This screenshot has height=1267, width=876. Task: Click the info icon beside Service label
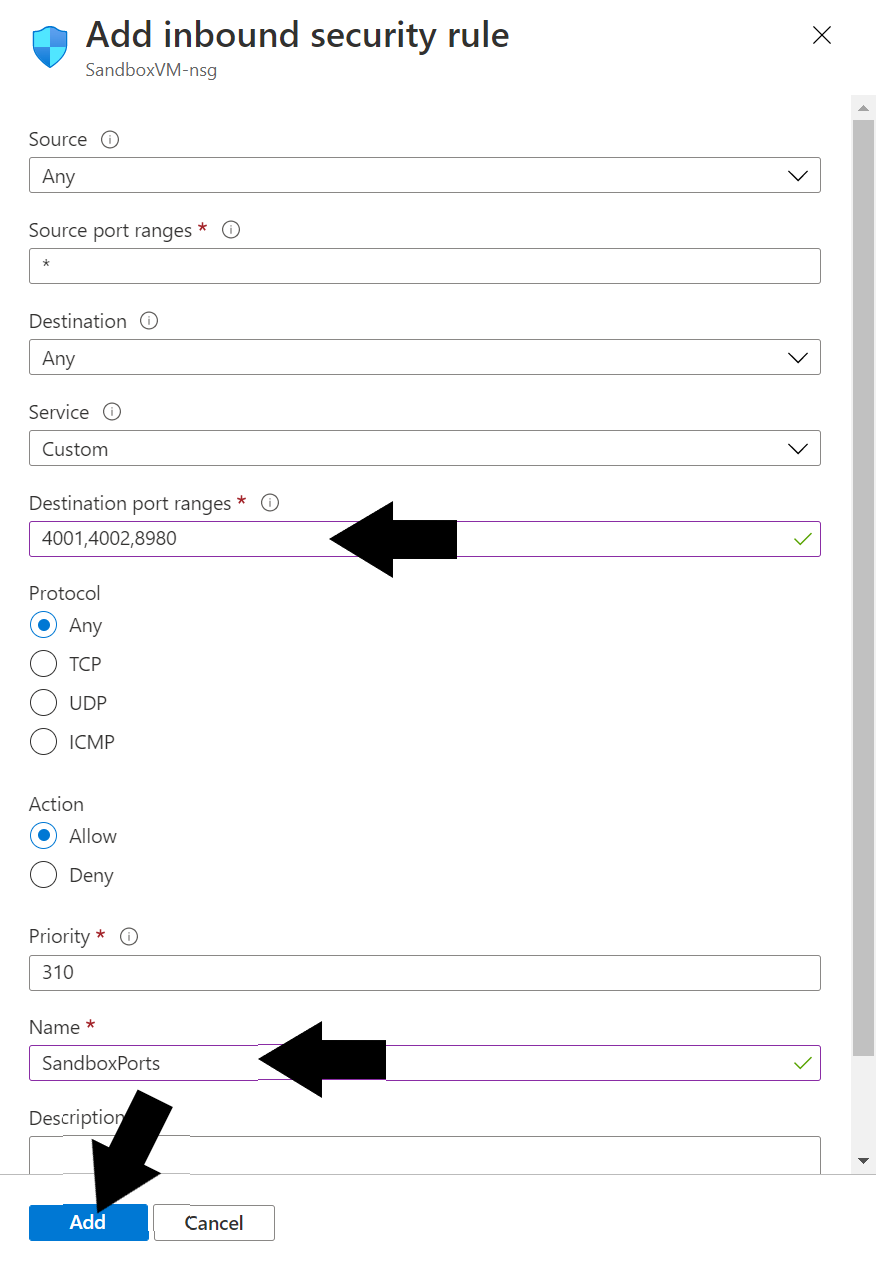[113, 412]
